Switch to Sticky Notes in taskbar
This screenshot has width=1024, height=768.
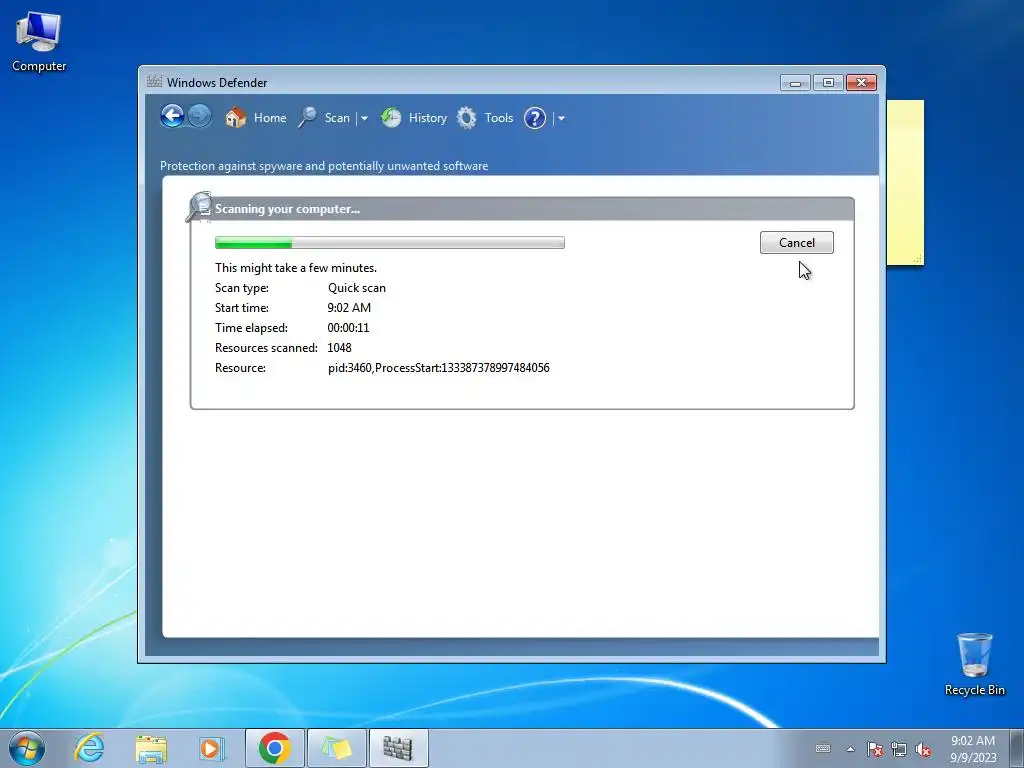[x=336, y=748]
